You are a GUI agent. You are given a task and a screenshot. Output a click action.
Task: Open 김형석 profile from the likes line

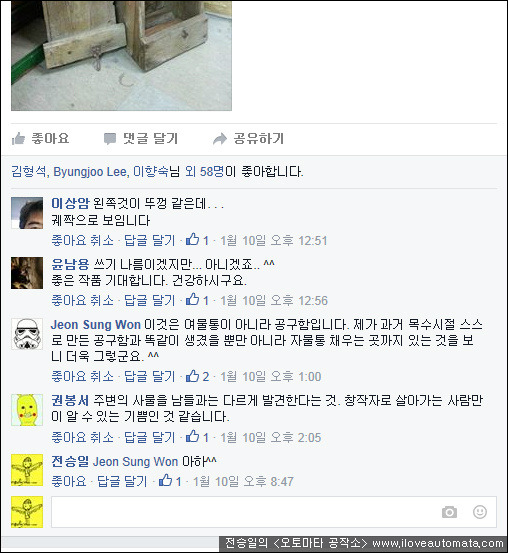pos(29,172)
